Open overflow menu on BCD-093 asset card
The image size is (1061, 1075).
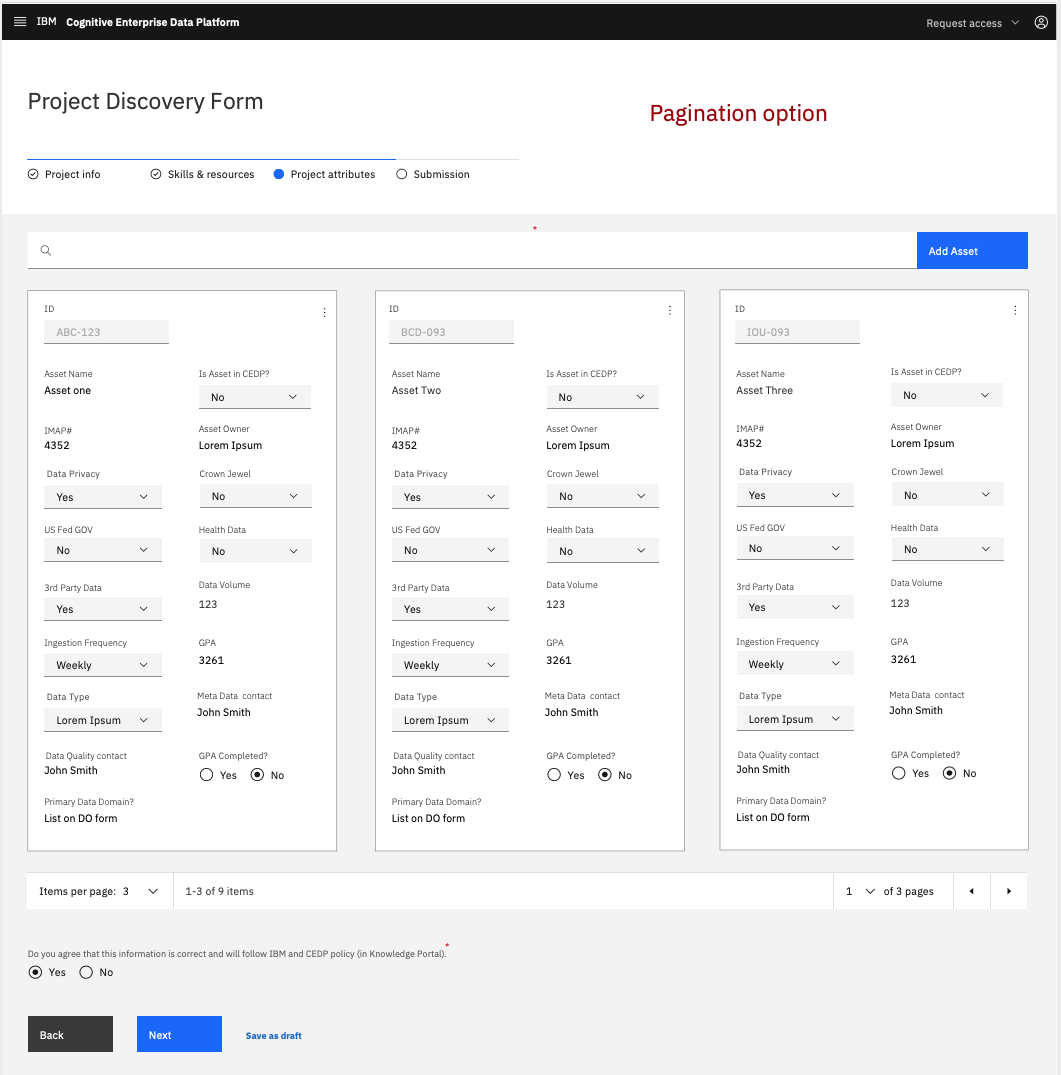click(670, 311)
